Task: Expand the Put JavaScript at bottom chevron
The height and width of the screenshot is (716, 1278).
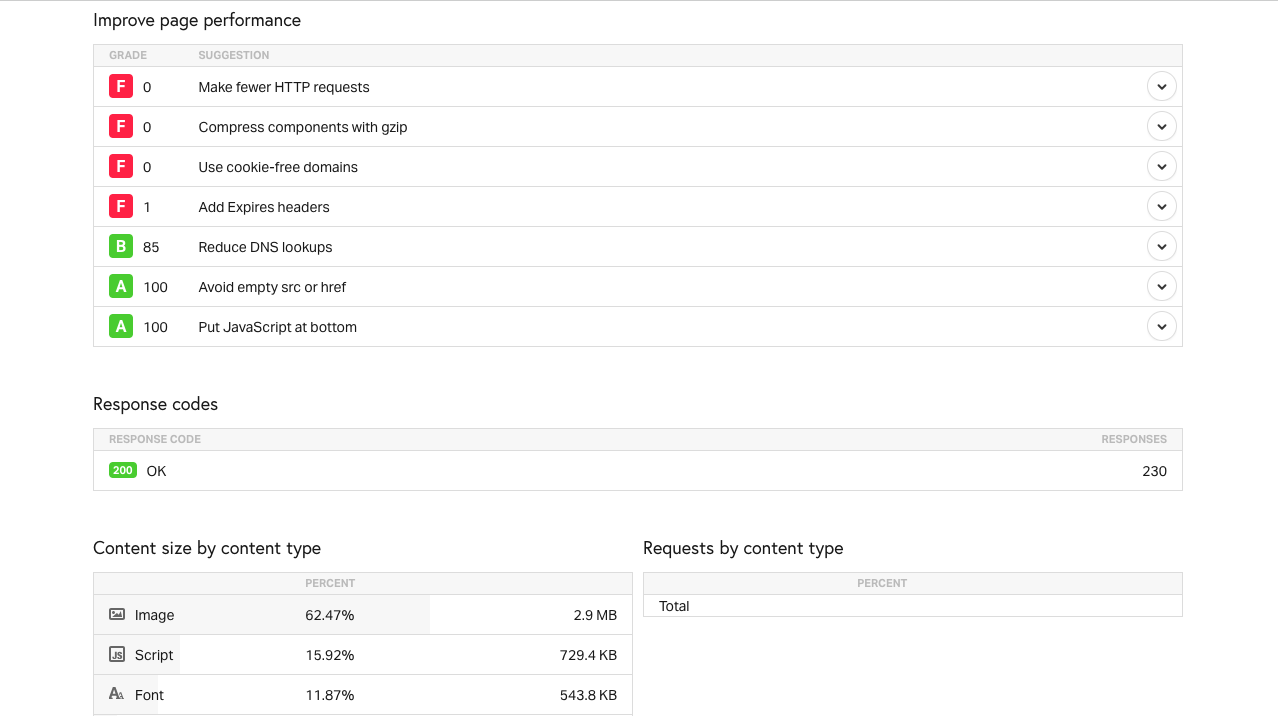Action: click(1161, 327)
